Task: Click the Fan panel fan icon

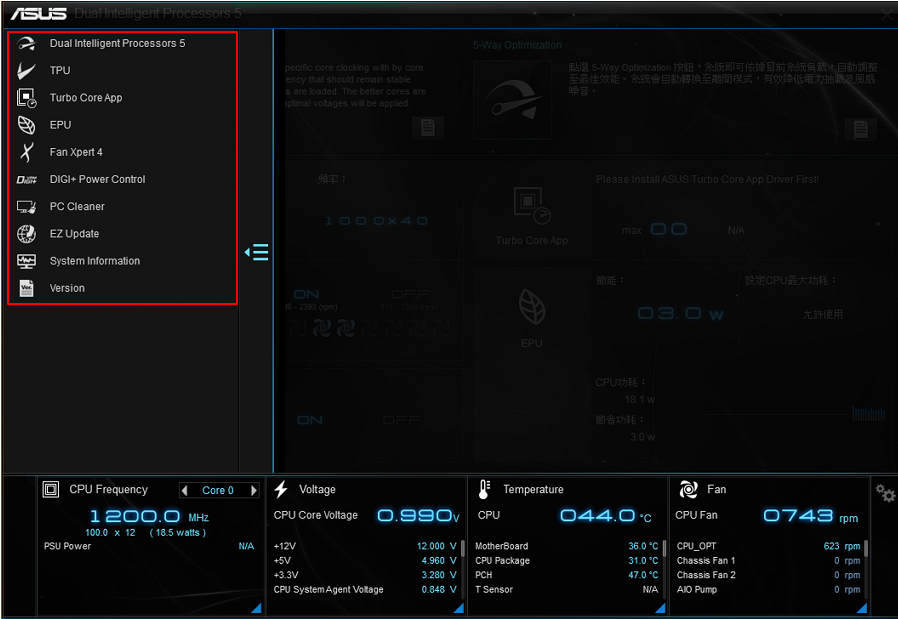Action: click(x=688, y=490)
